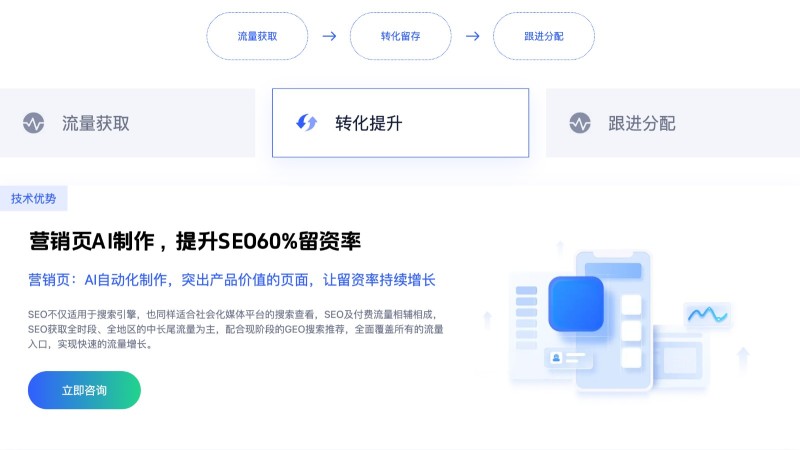This screenshot has height=450, width=800.
Task: Click the SEO description paragraph
Action: (x=236, y=329)
